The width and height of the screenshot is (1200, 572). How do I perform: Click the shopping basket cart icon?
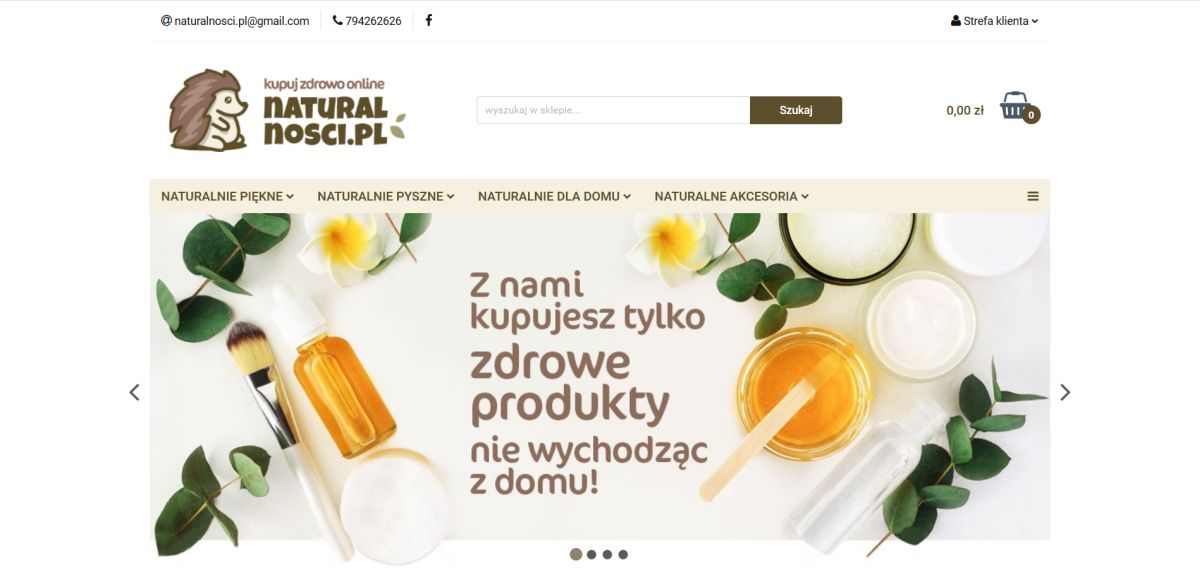click(x=1016, y=106)
